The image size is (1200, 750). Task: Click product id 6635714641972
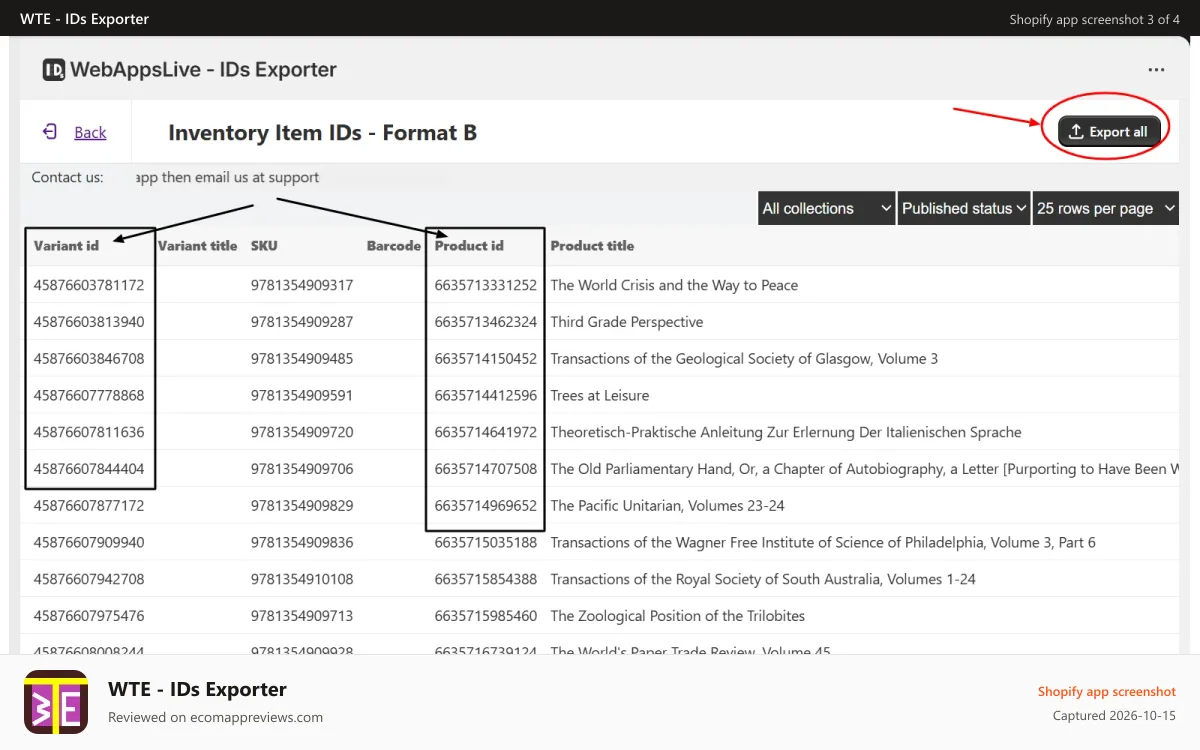point(486,432)
